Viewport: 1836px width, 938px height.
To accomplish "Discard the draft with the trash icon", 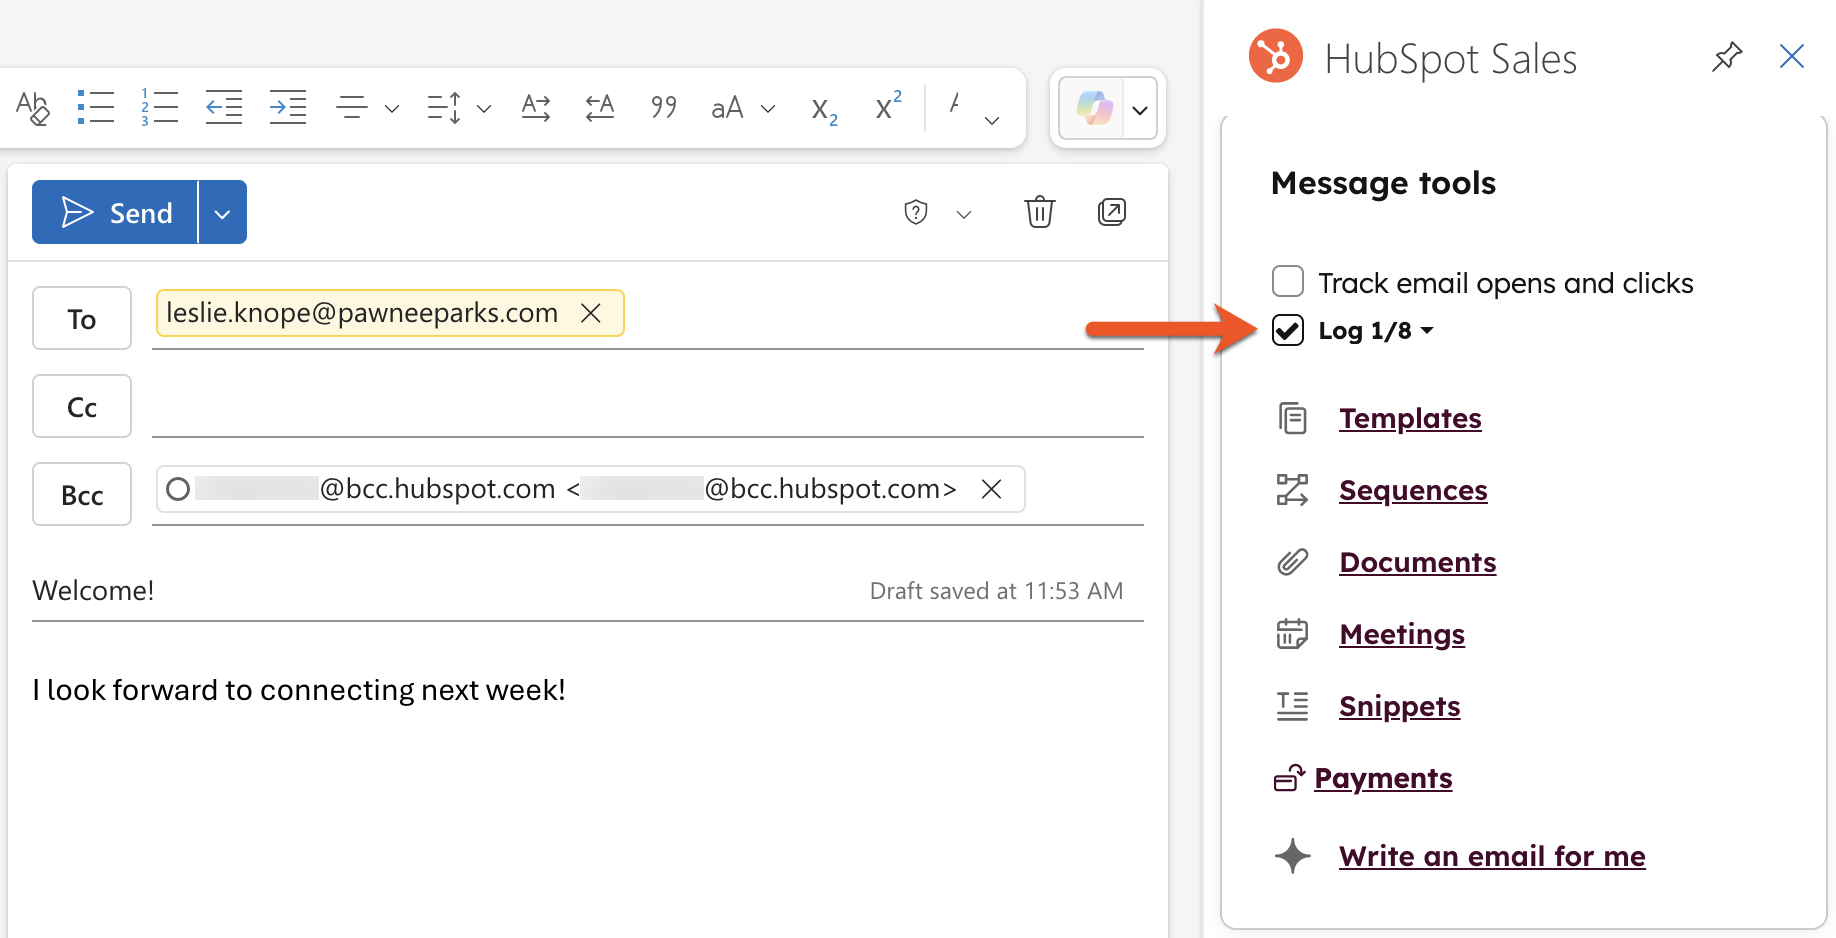I will pos(1039,212).
